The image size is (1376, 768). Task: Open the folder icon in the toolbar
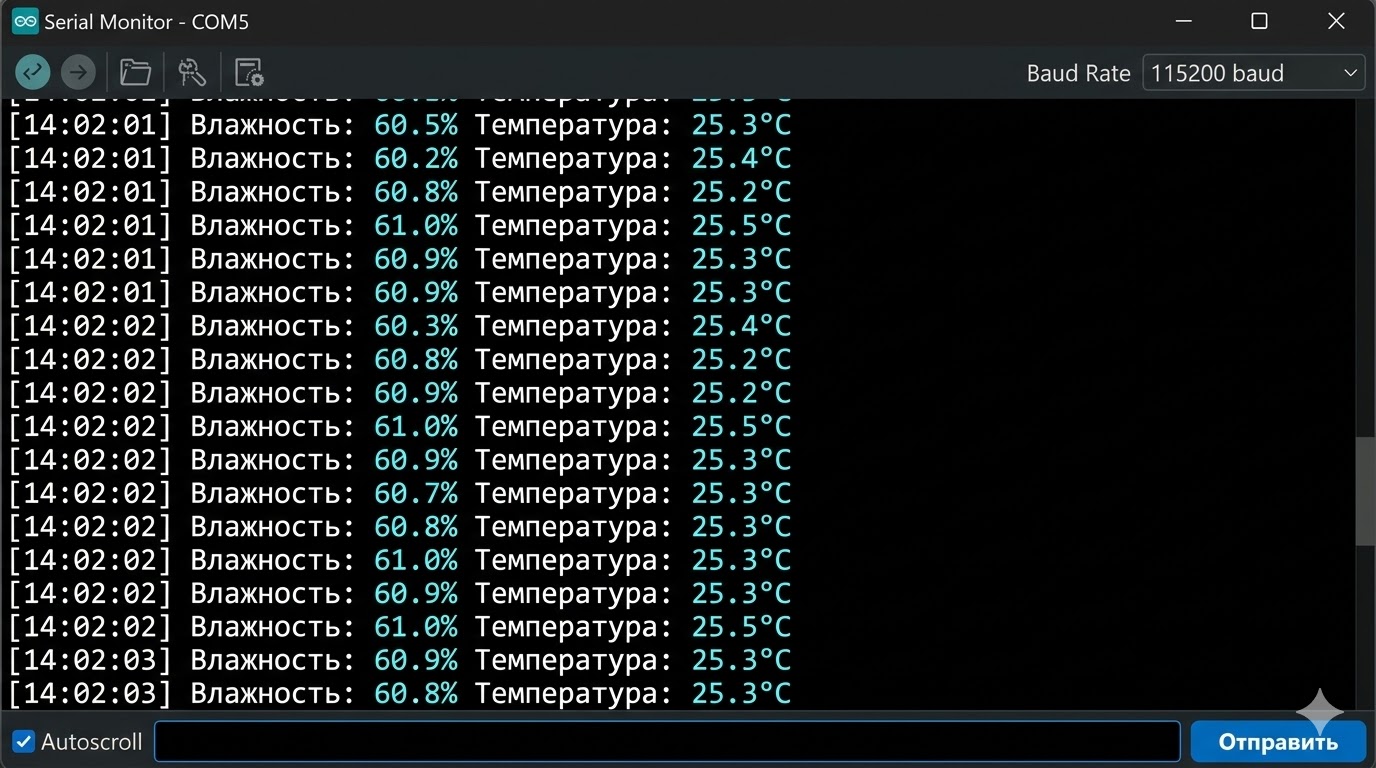[x=135, y=72]
